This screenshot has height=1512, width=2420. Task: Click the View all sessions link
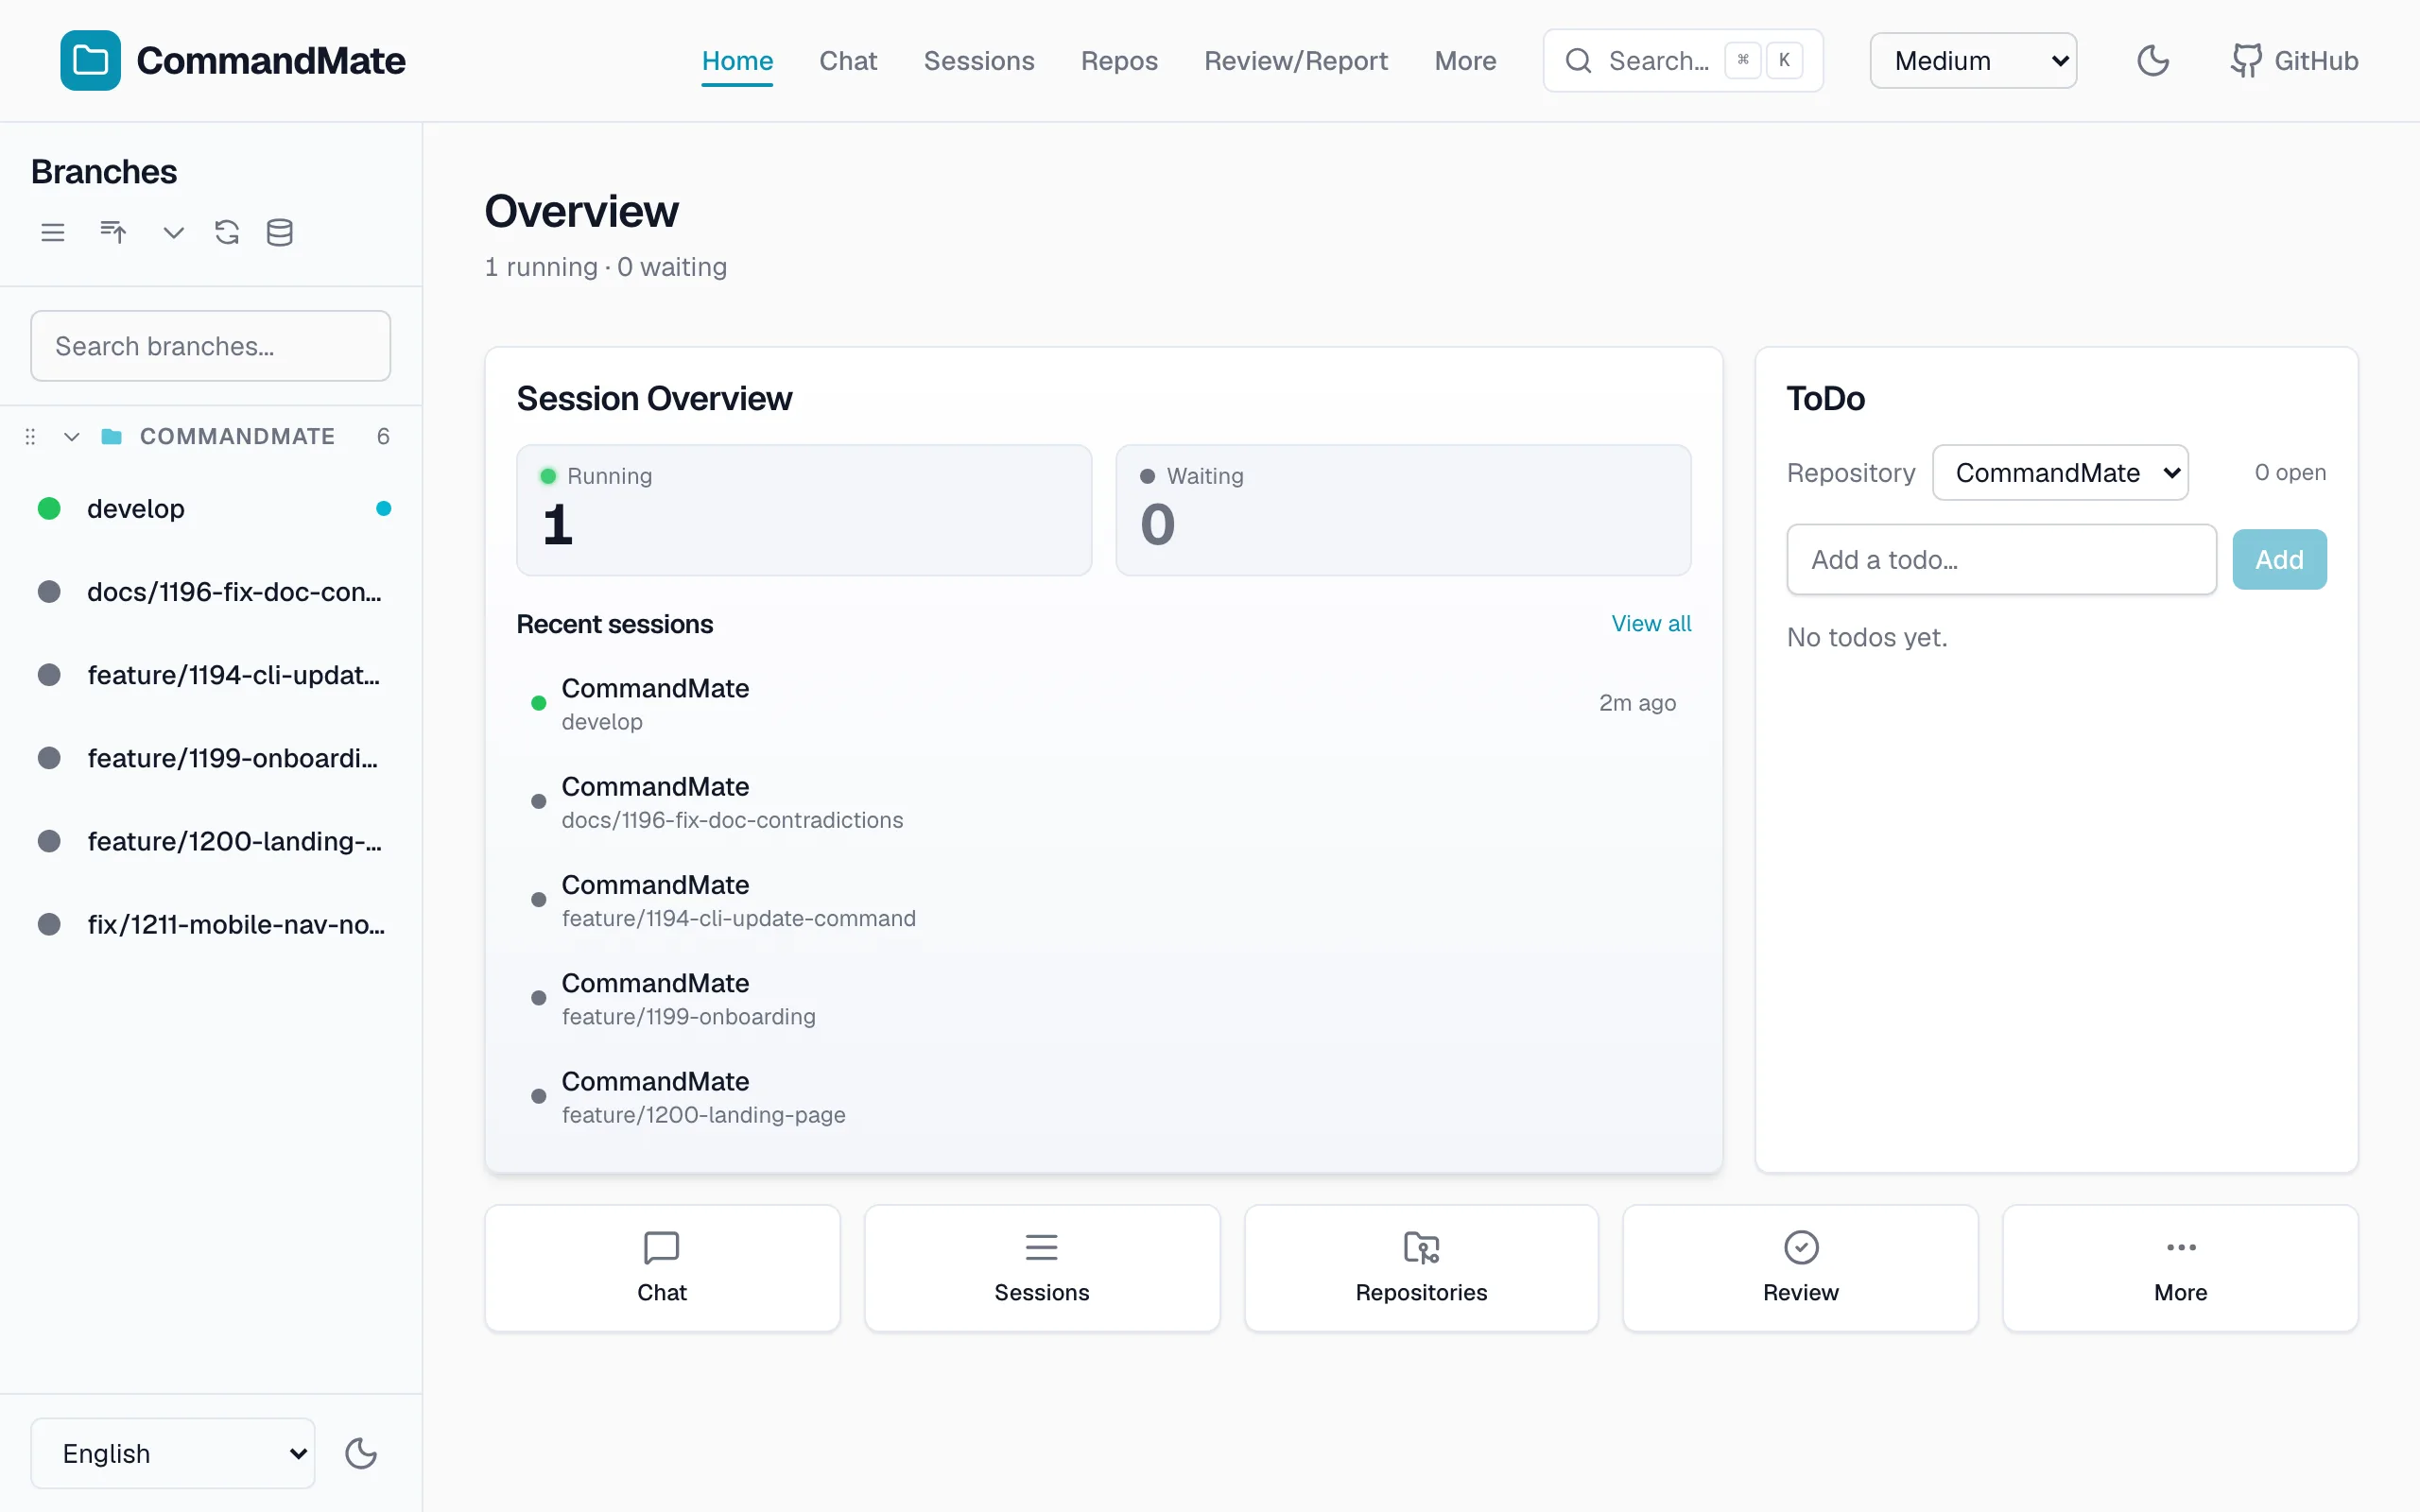click(1651, 623)
